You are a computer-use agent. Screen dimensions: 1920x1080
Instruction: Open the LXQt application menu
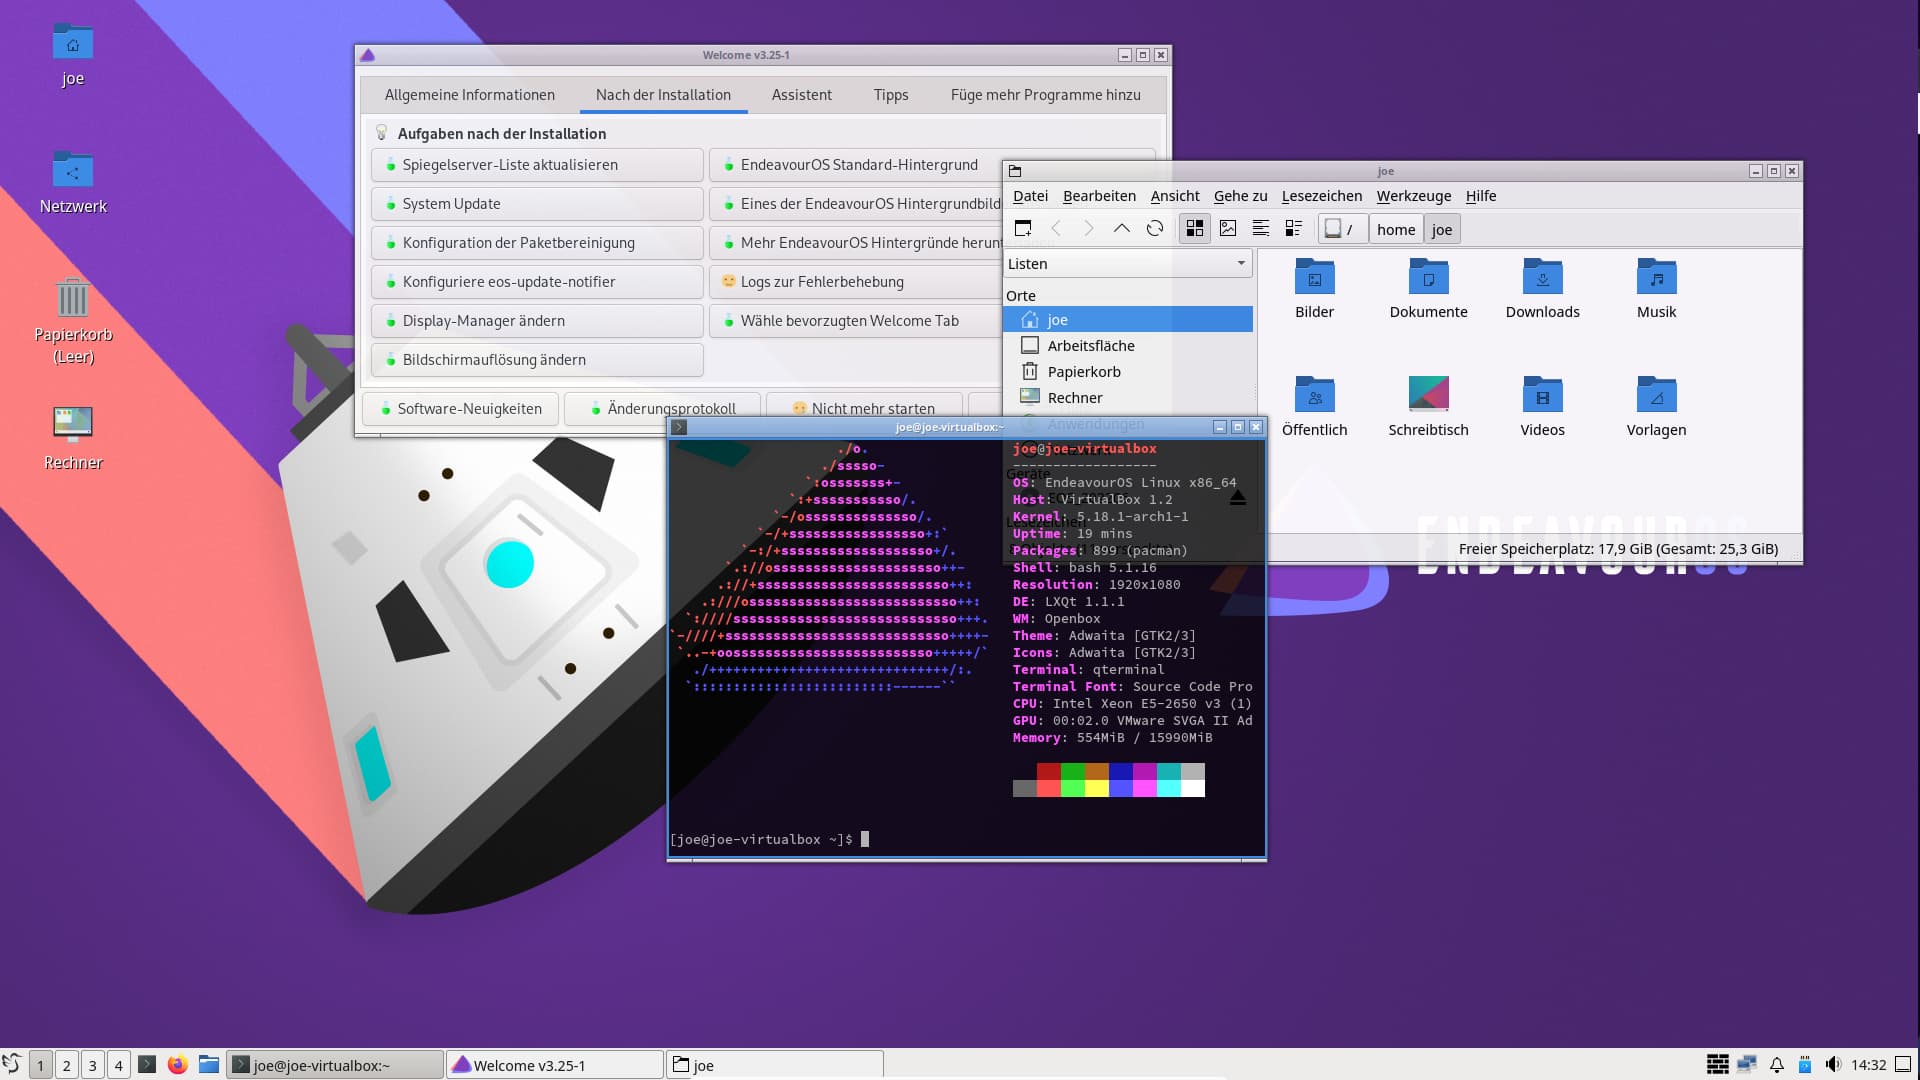pos(12,1064)
